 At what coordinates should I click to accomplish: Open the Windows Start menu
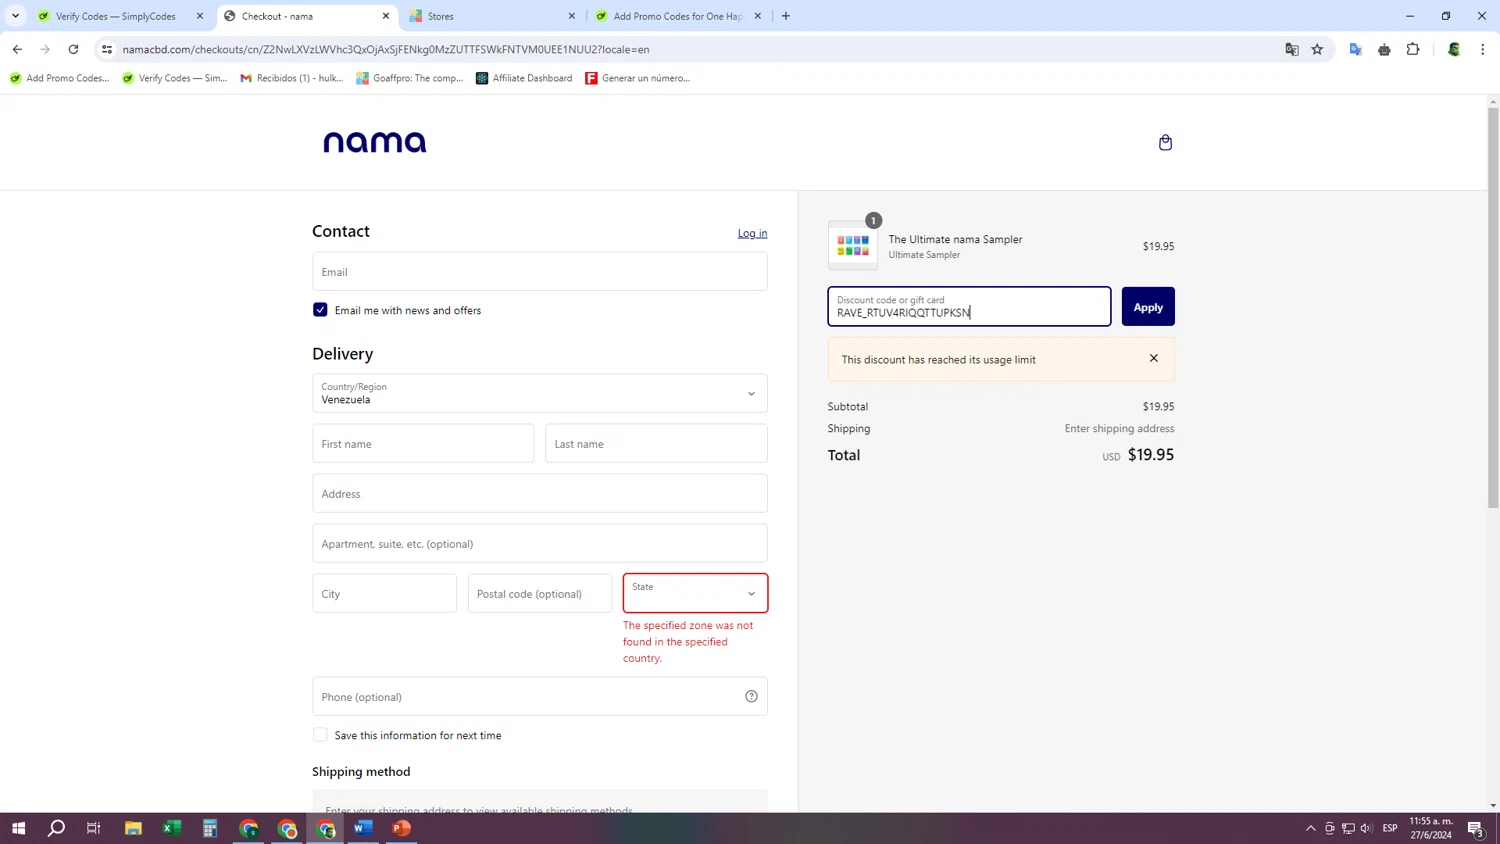tap(18, 828)
